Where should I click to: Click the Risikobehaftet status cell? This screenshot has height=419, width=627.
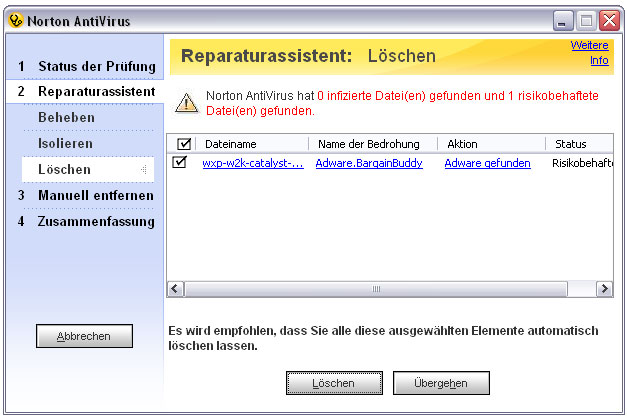pyautogui.click(x=582, y=163)
